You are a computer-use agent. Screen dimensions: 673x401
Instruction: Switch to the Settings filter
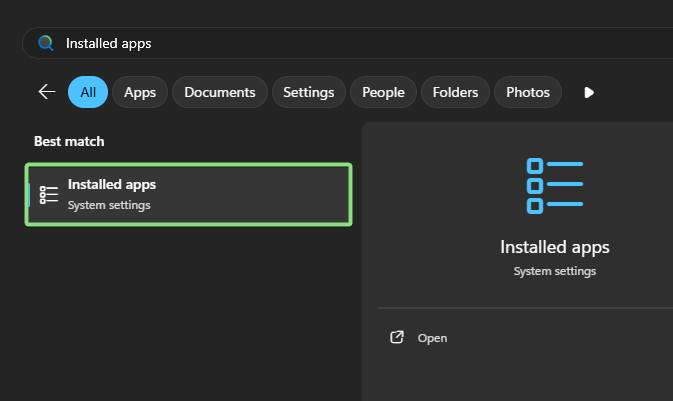click(309, 92)
